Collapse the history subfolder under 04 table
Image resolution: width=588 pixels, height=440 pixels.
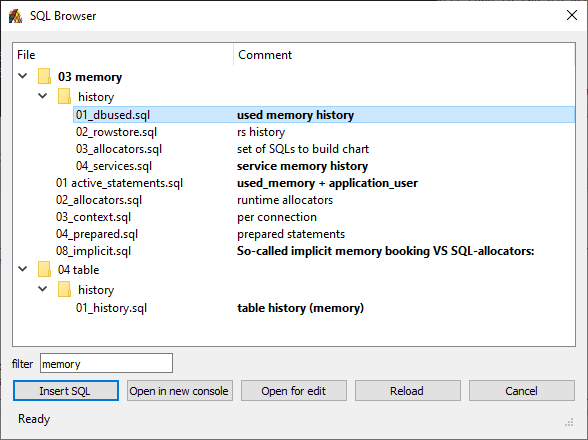coord(43,289)
